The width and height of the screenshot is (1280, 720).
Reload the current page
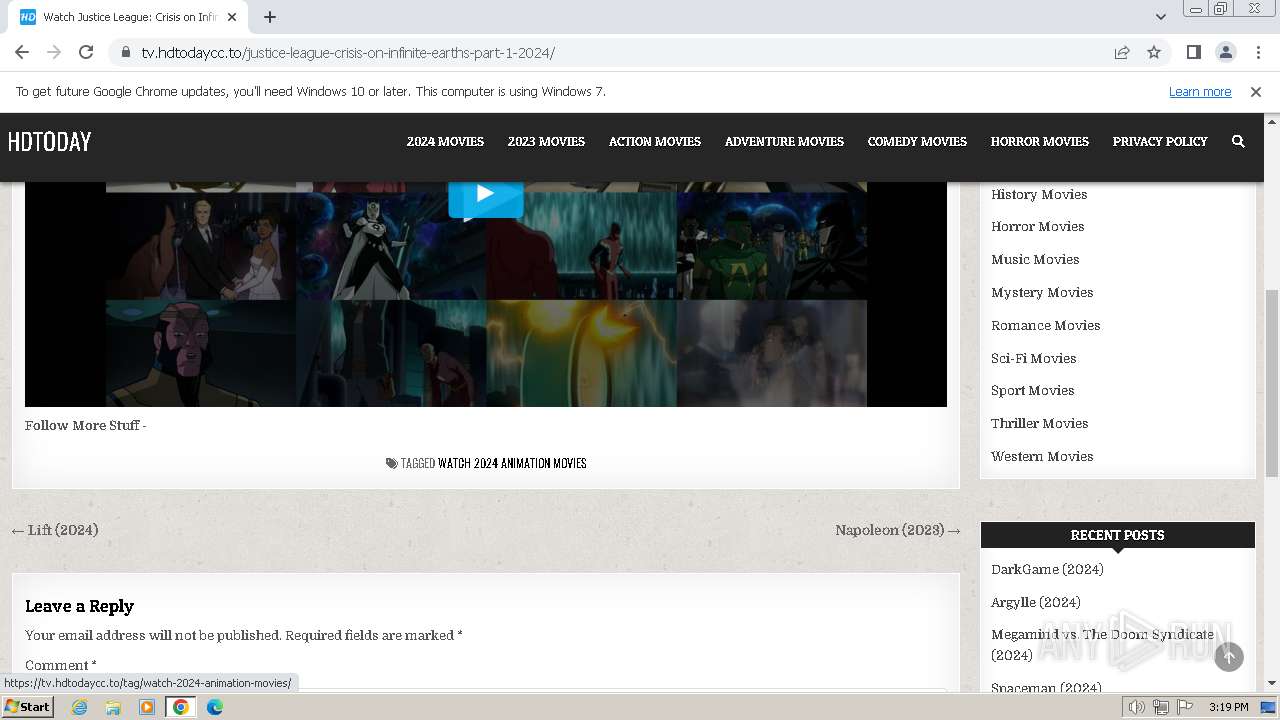point(86,52)
